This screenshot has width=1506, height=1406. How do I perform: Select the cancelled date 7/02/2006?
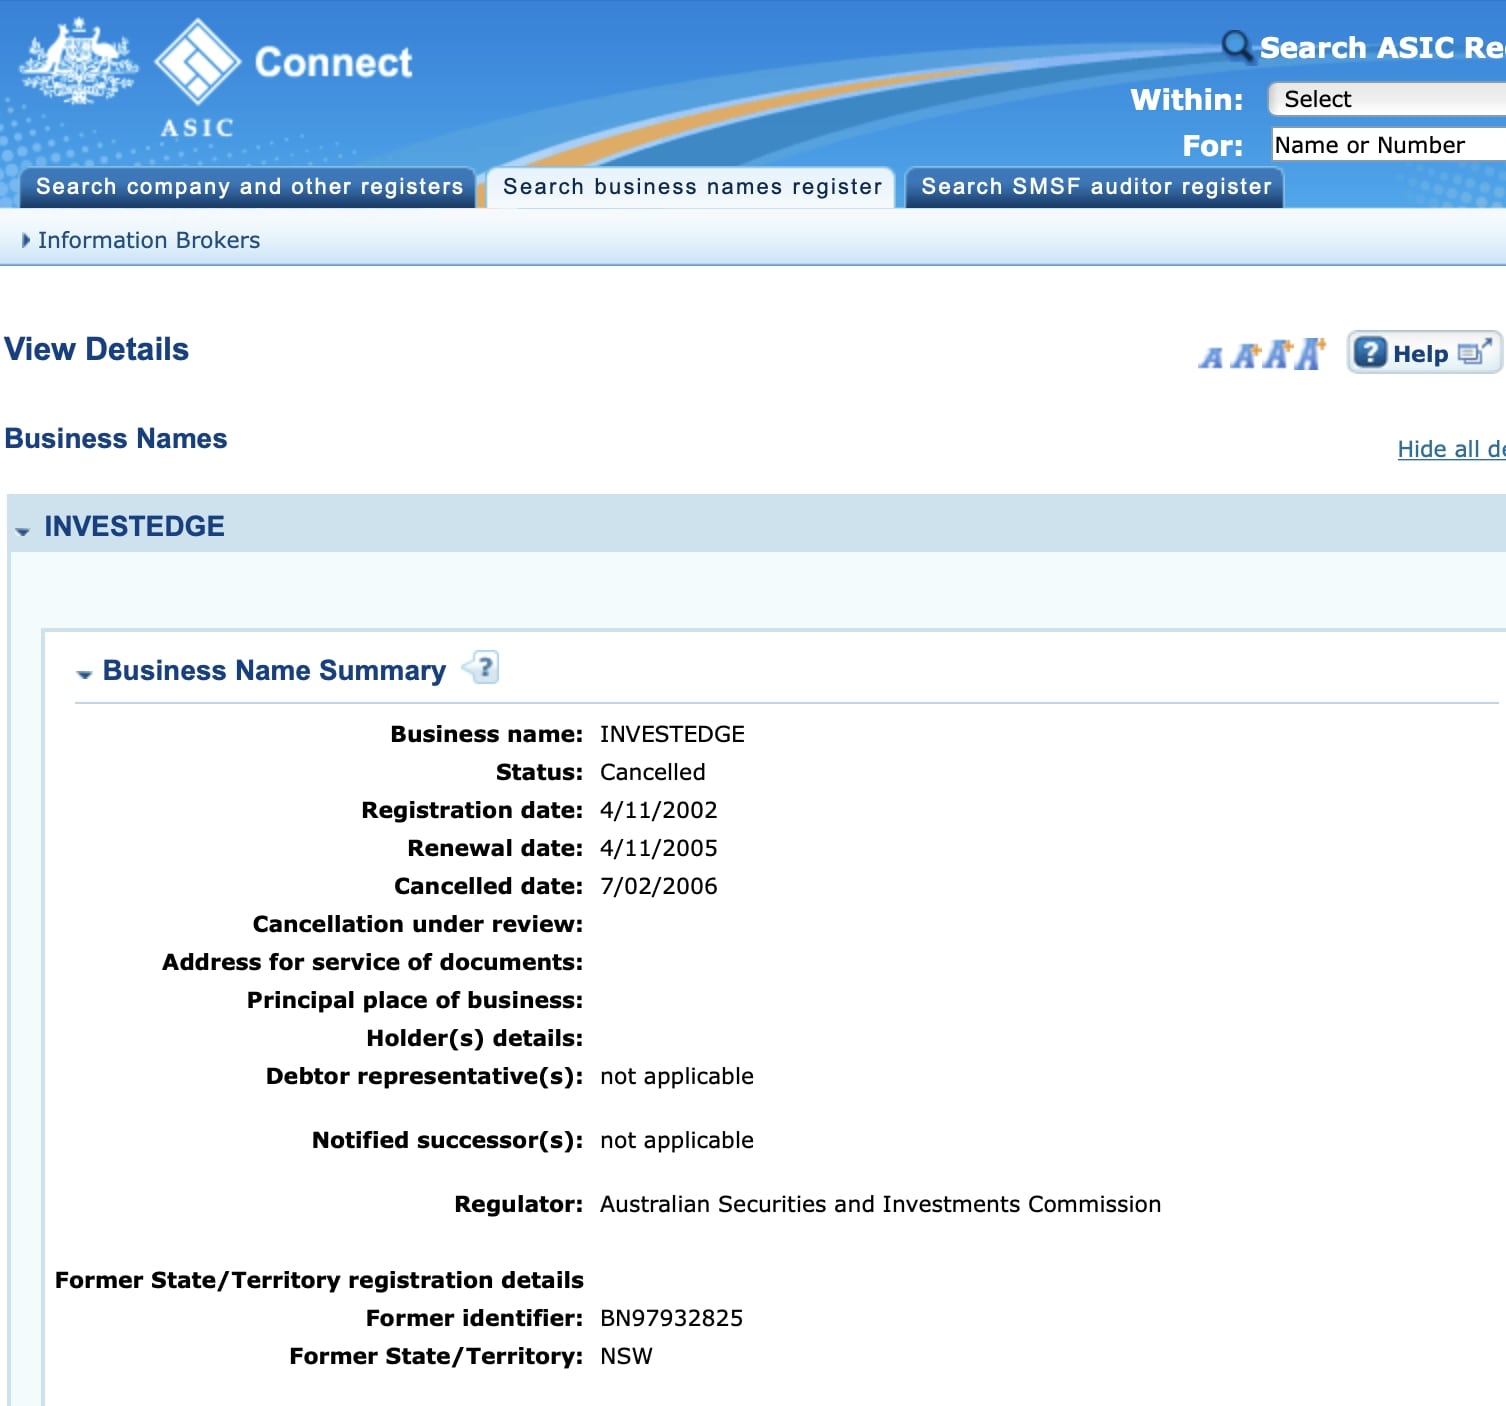(659, 886)
